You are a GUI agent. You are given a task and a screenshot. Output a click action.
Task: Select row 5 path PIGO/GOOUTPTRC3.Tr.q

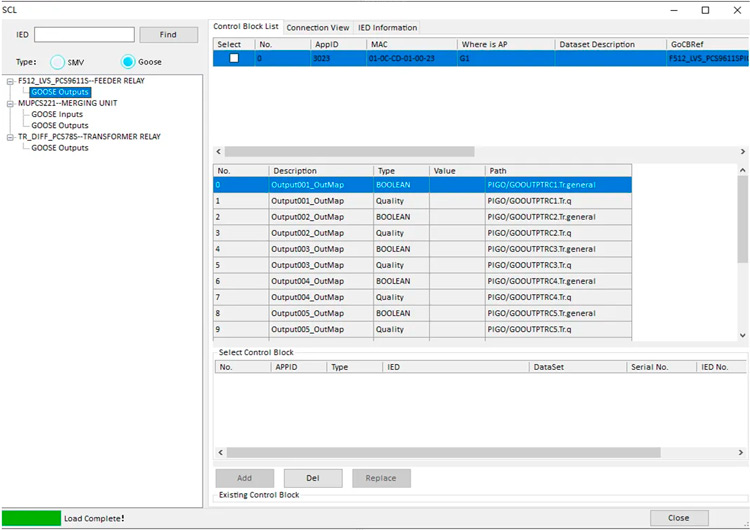point(559,265)
